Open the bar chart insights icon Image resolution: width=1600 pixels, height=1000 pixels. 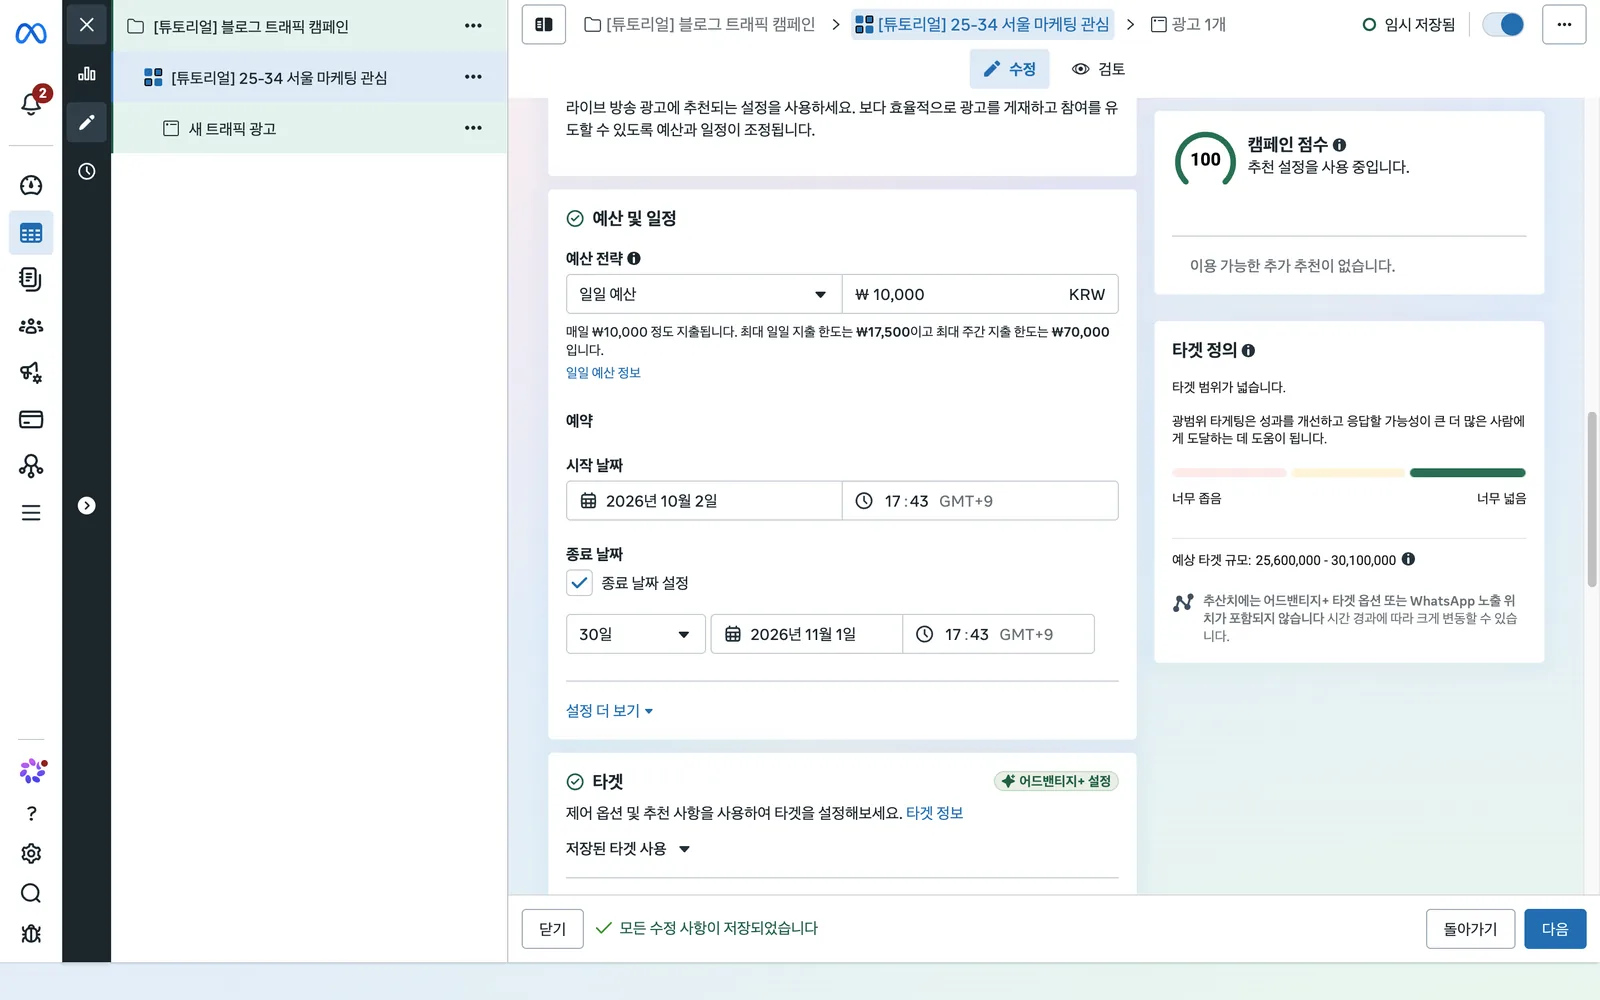pos(87,73)
